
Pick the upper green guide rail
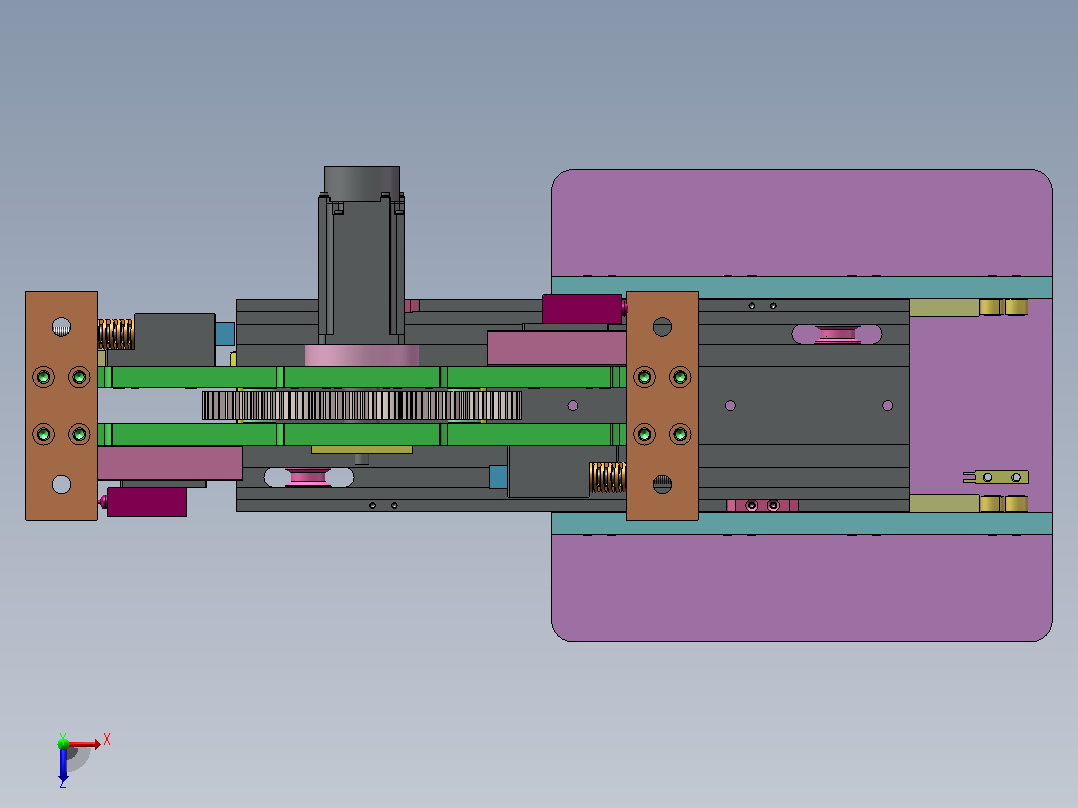(362, 377)
